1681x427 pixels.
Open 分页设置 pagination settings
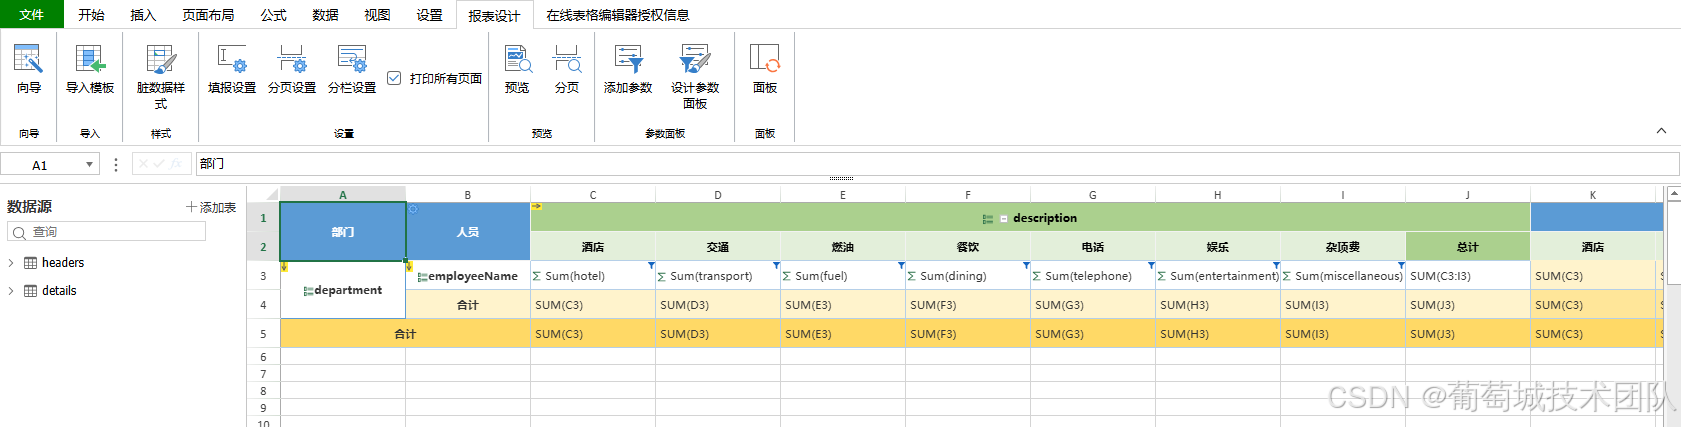point(292,69)
